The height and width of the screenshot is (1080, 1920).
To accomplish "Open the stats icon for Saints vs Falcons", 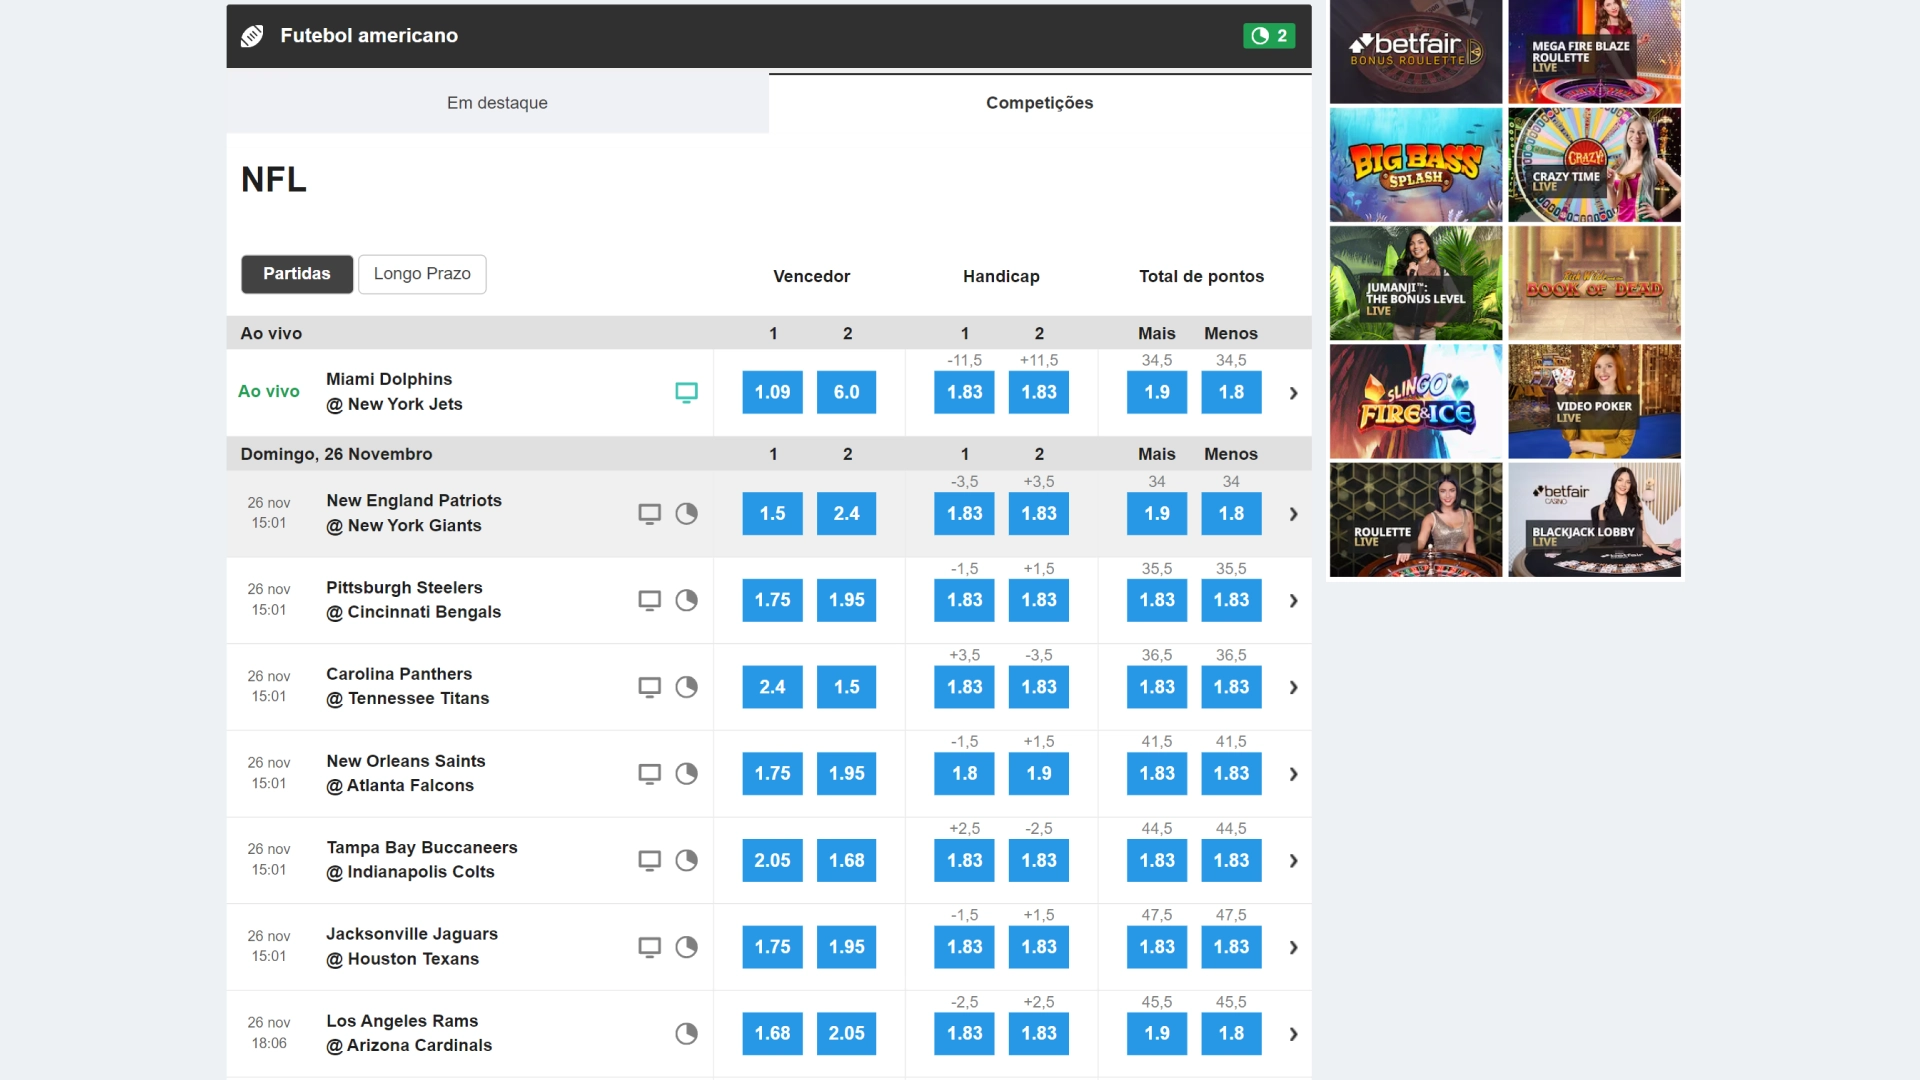I will [x=687, y=773].
